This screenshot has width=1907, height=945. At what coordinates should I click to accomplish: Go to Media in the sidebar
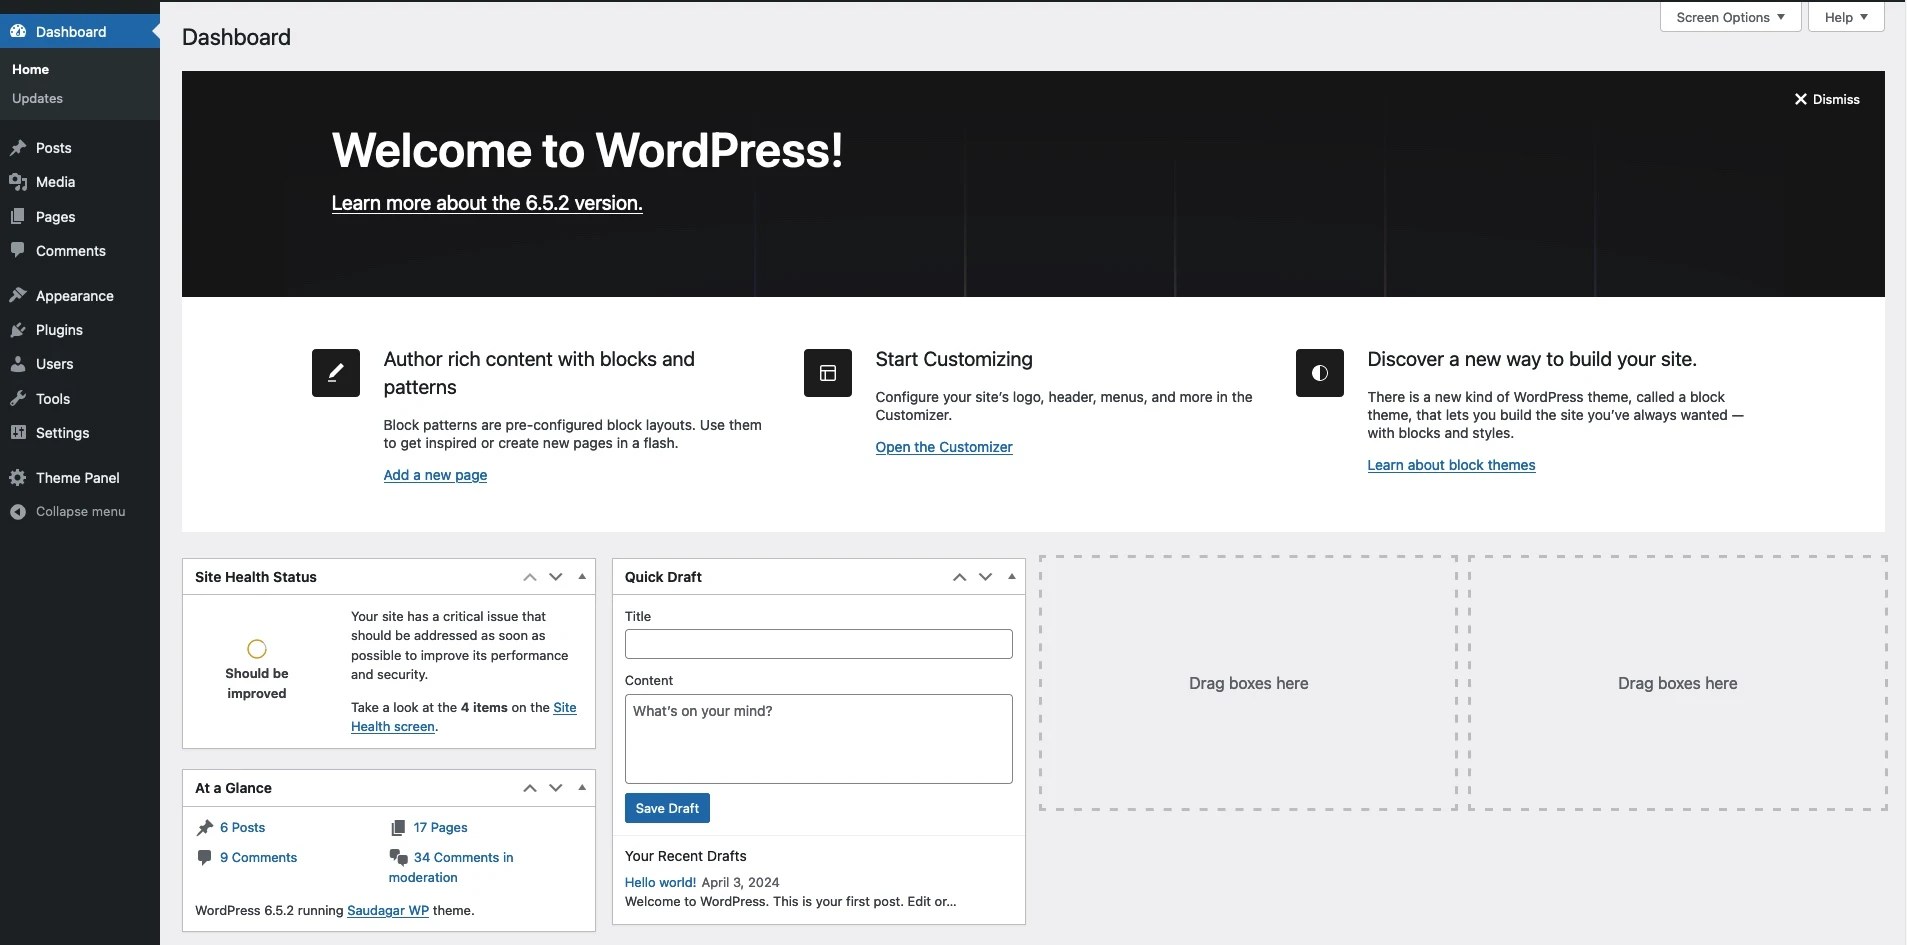[x=56, y=182]
